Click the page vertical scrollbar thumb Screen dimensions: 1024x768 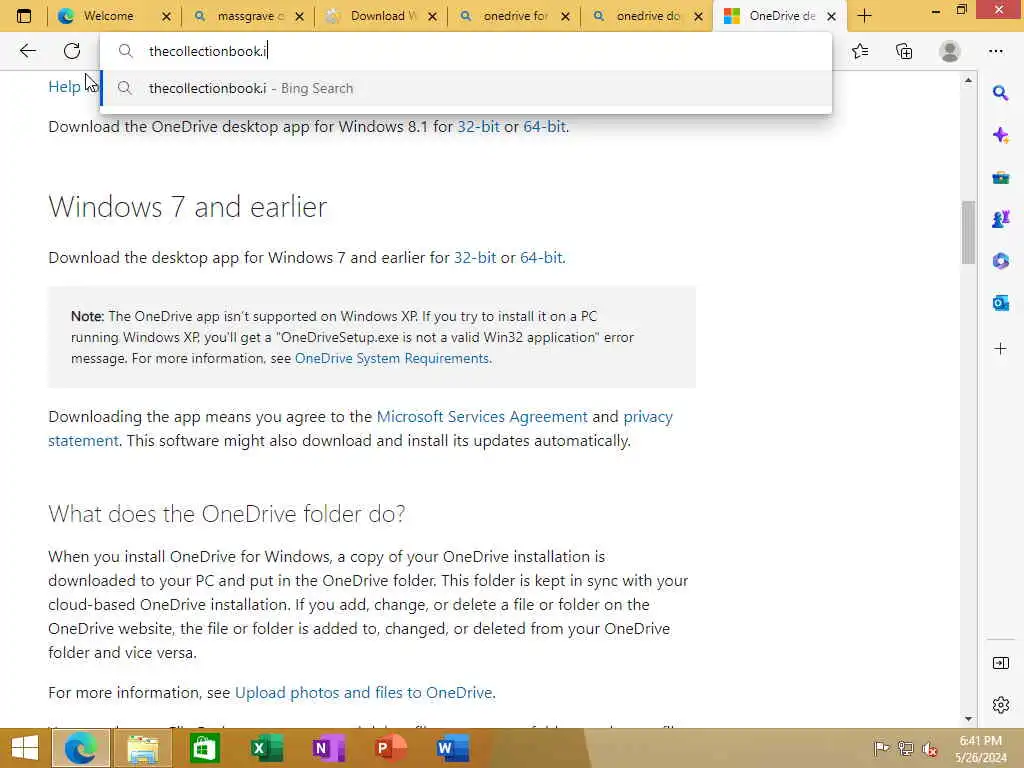click(x=968, y=232)
